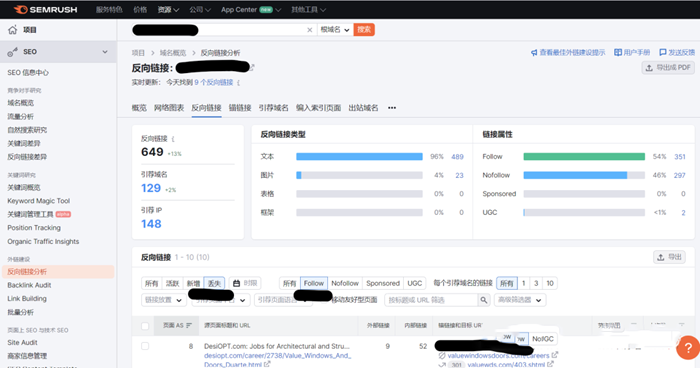This screenshot has width=700, height=368.
Task: Click the Follow green progress bar
Action: coord(584,156)
